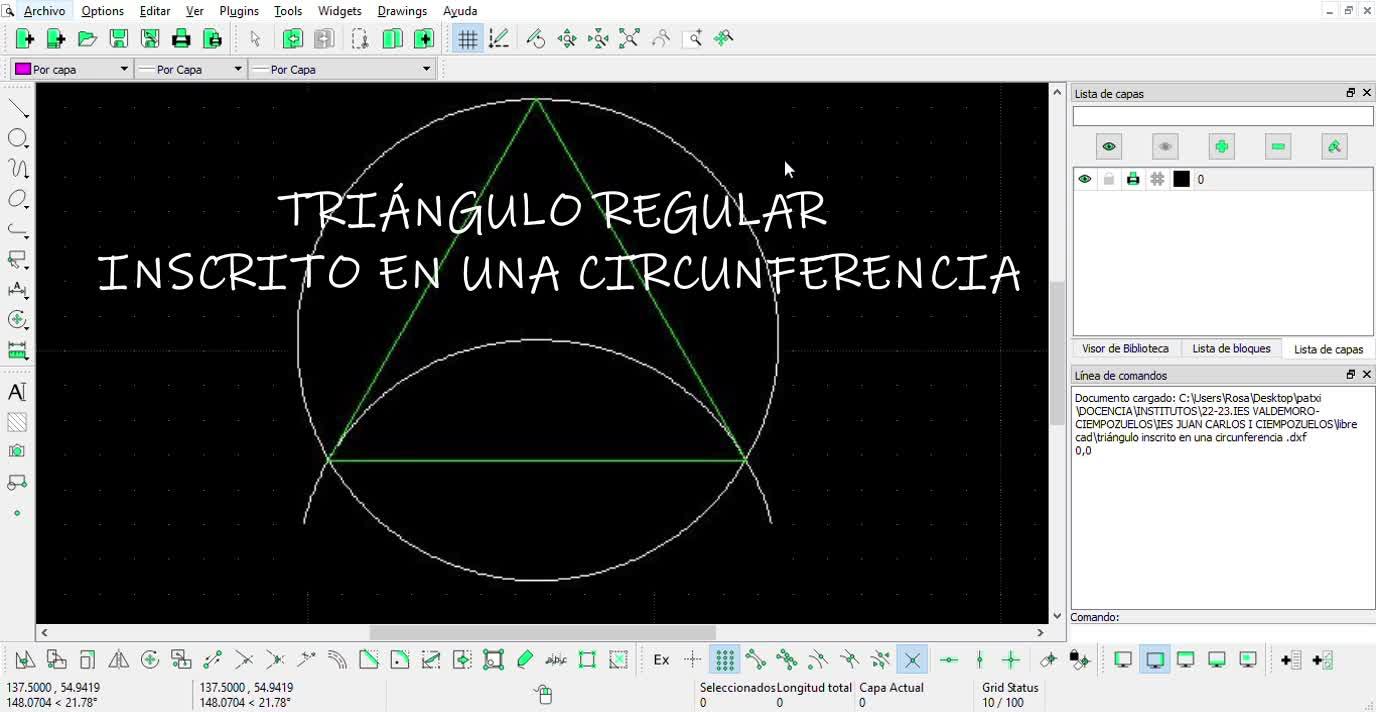Click the black color swatch of layer 0
The width and height of the screenshot is (1376, 712).
(x=1181, y=179)
